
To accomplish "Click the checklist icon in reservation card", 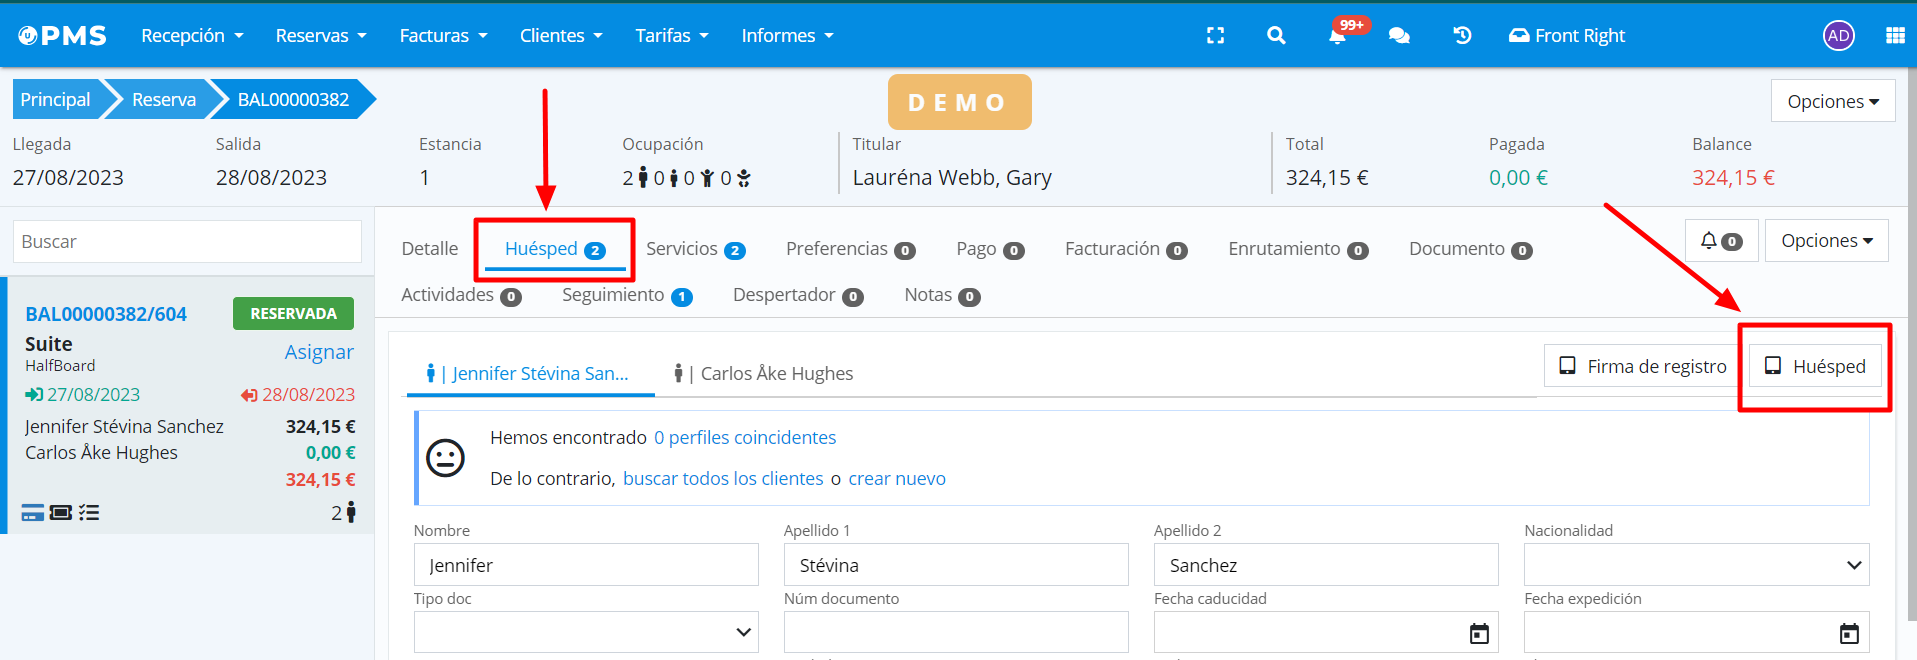I will pyautogui.click(x=89, y=513).
